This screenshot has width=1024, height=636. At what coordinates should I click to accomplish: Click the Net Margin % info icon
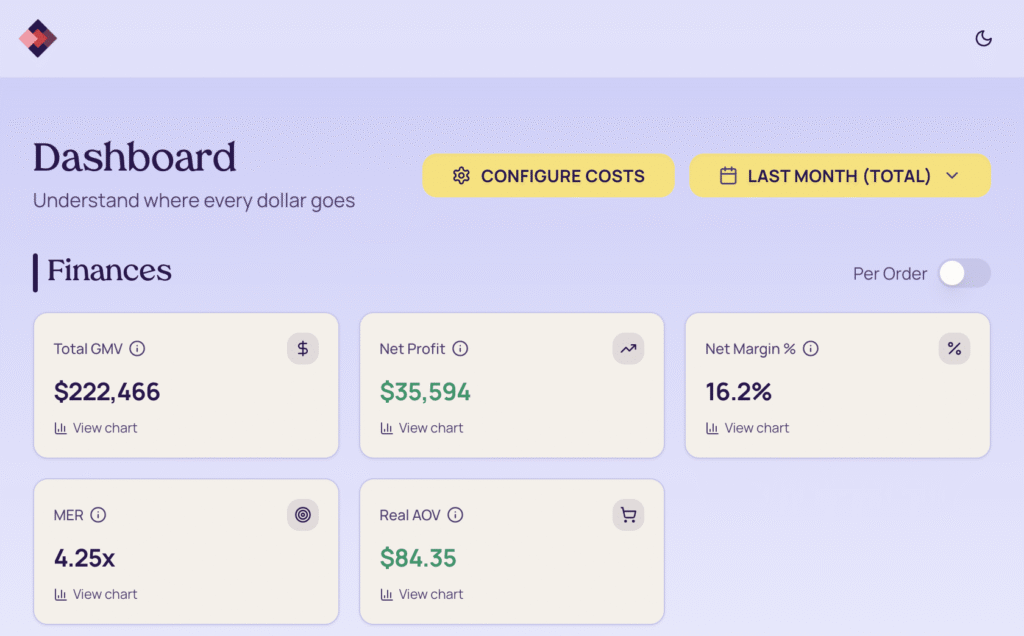click(x=811, y=349)
